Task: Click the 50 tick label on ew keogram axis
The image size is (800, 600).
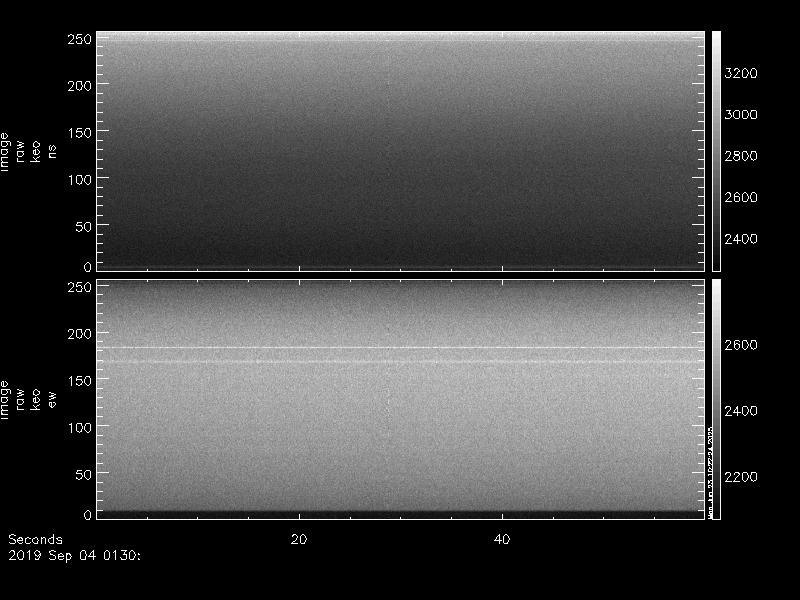Action: [x=83, y=474]
